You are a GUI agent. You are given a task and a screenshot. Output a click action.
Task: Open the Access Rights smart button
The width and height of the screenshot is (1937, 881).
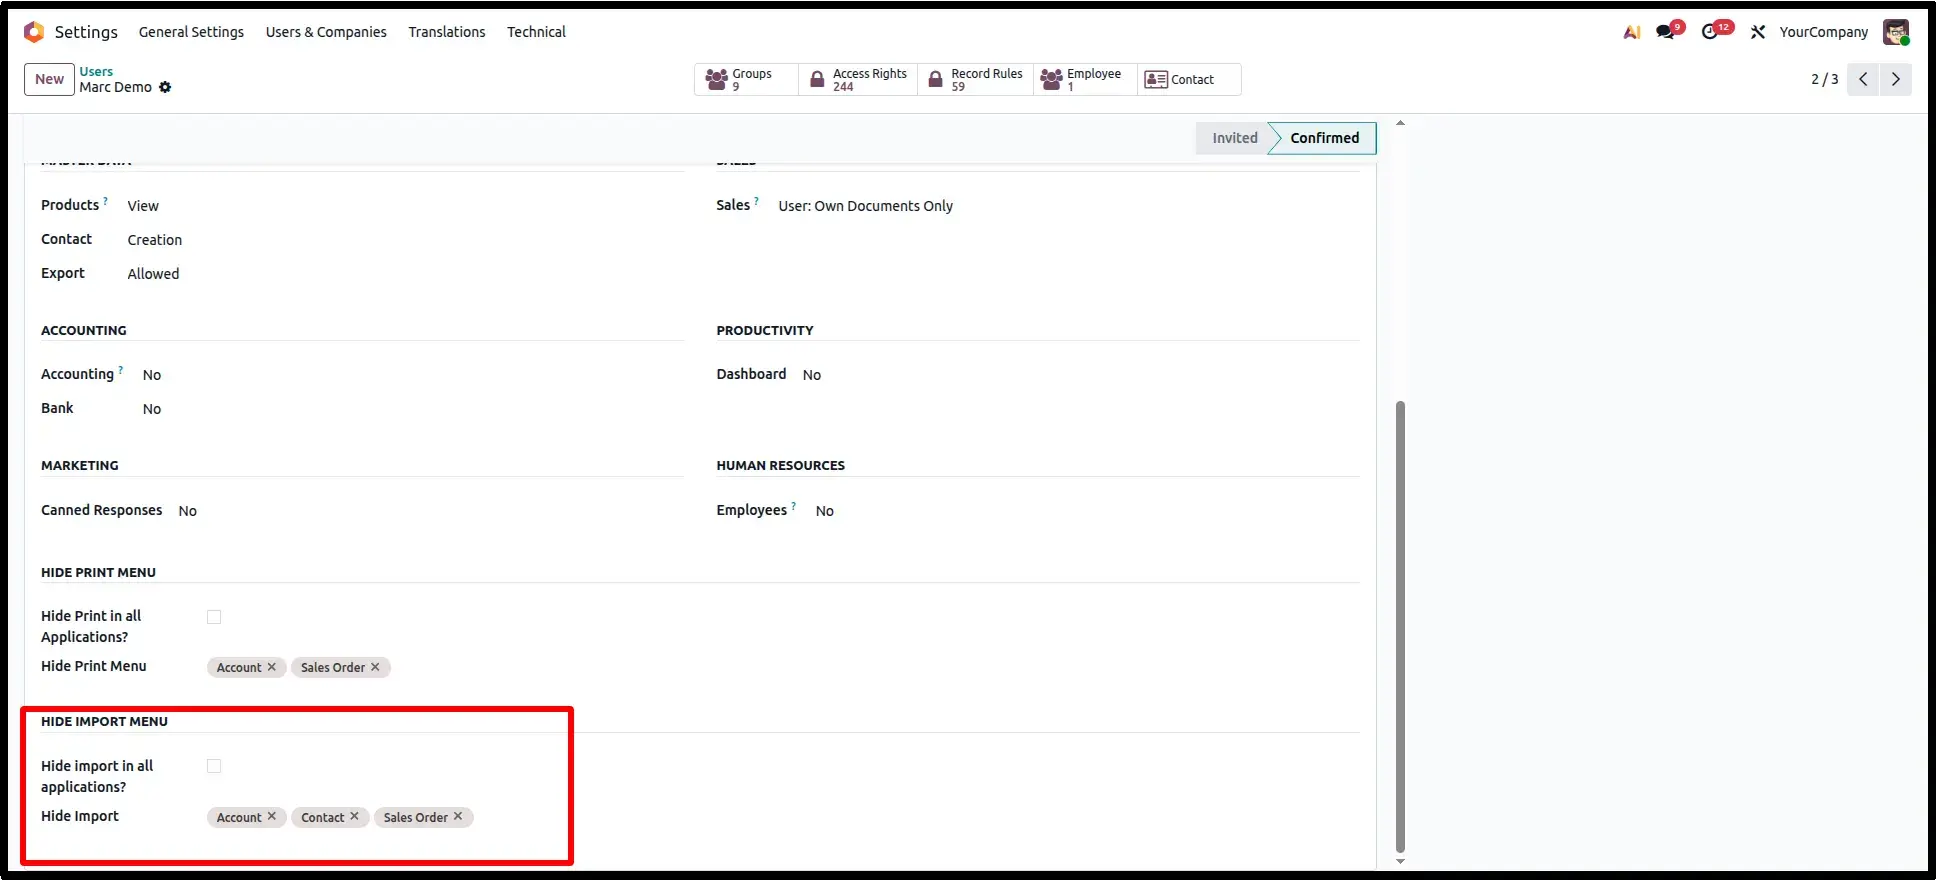858,79
